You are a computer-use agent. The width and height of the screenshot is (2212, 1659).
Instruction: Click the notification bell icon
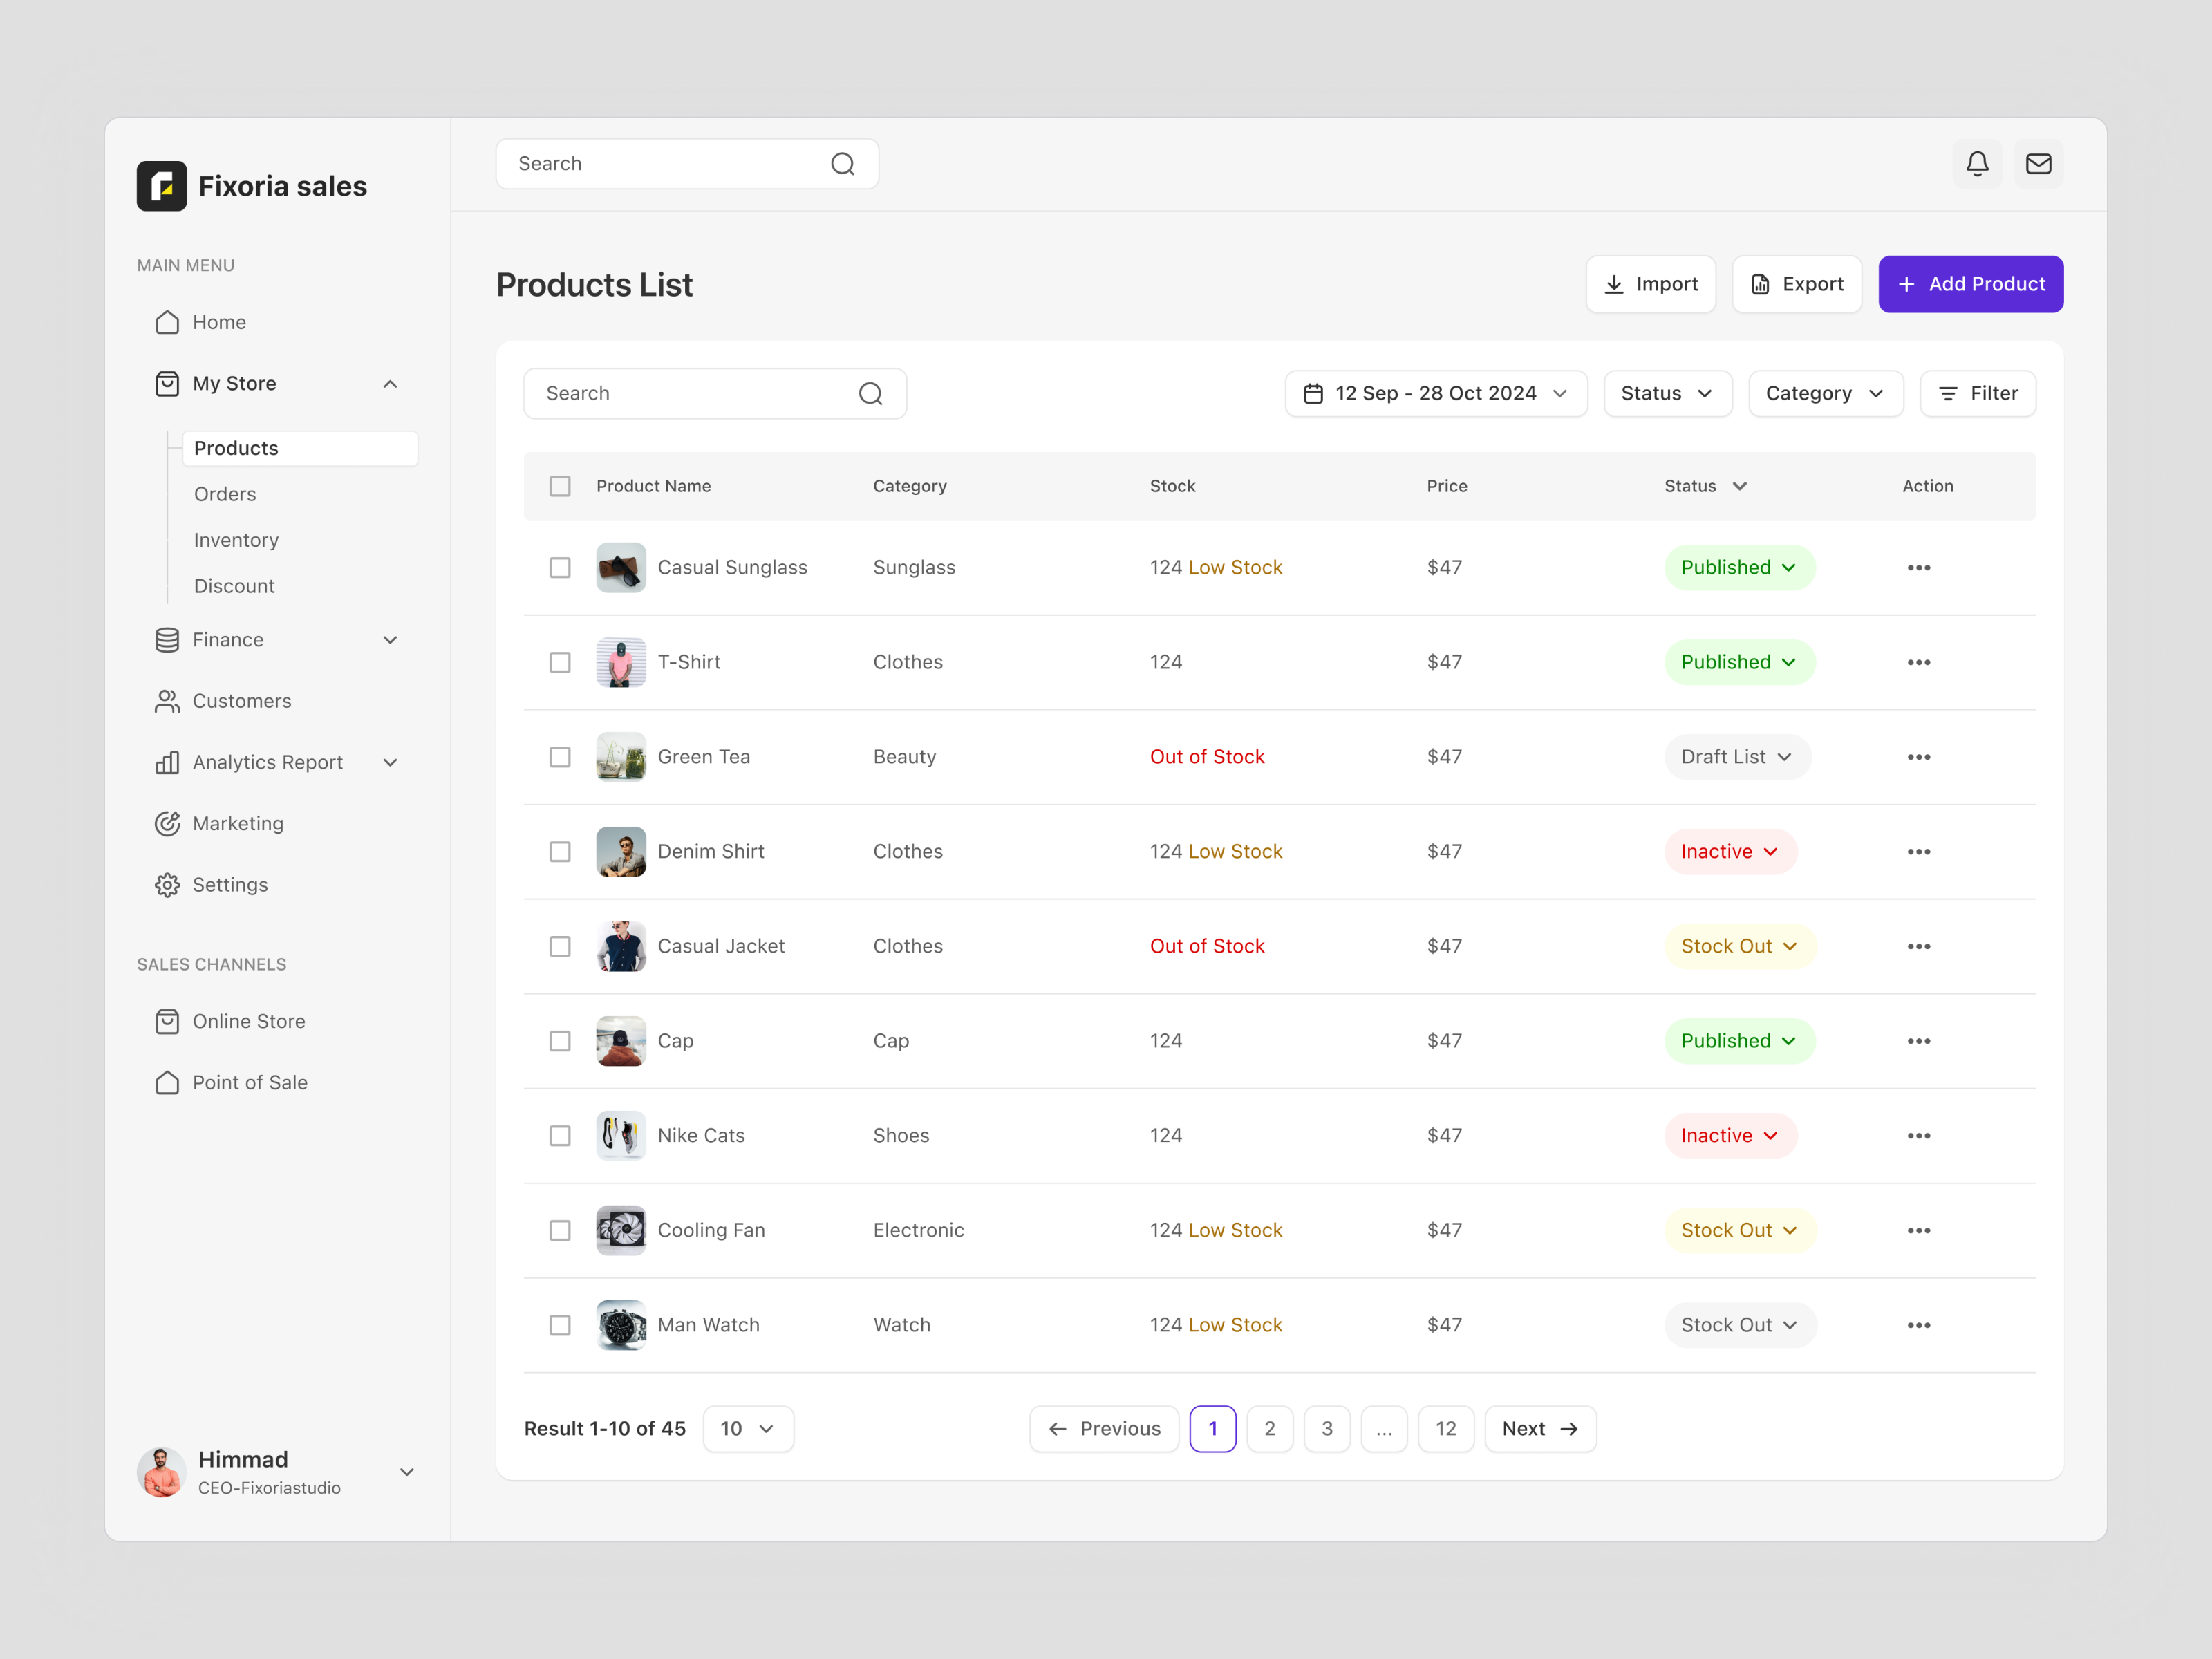point(1978,163)
